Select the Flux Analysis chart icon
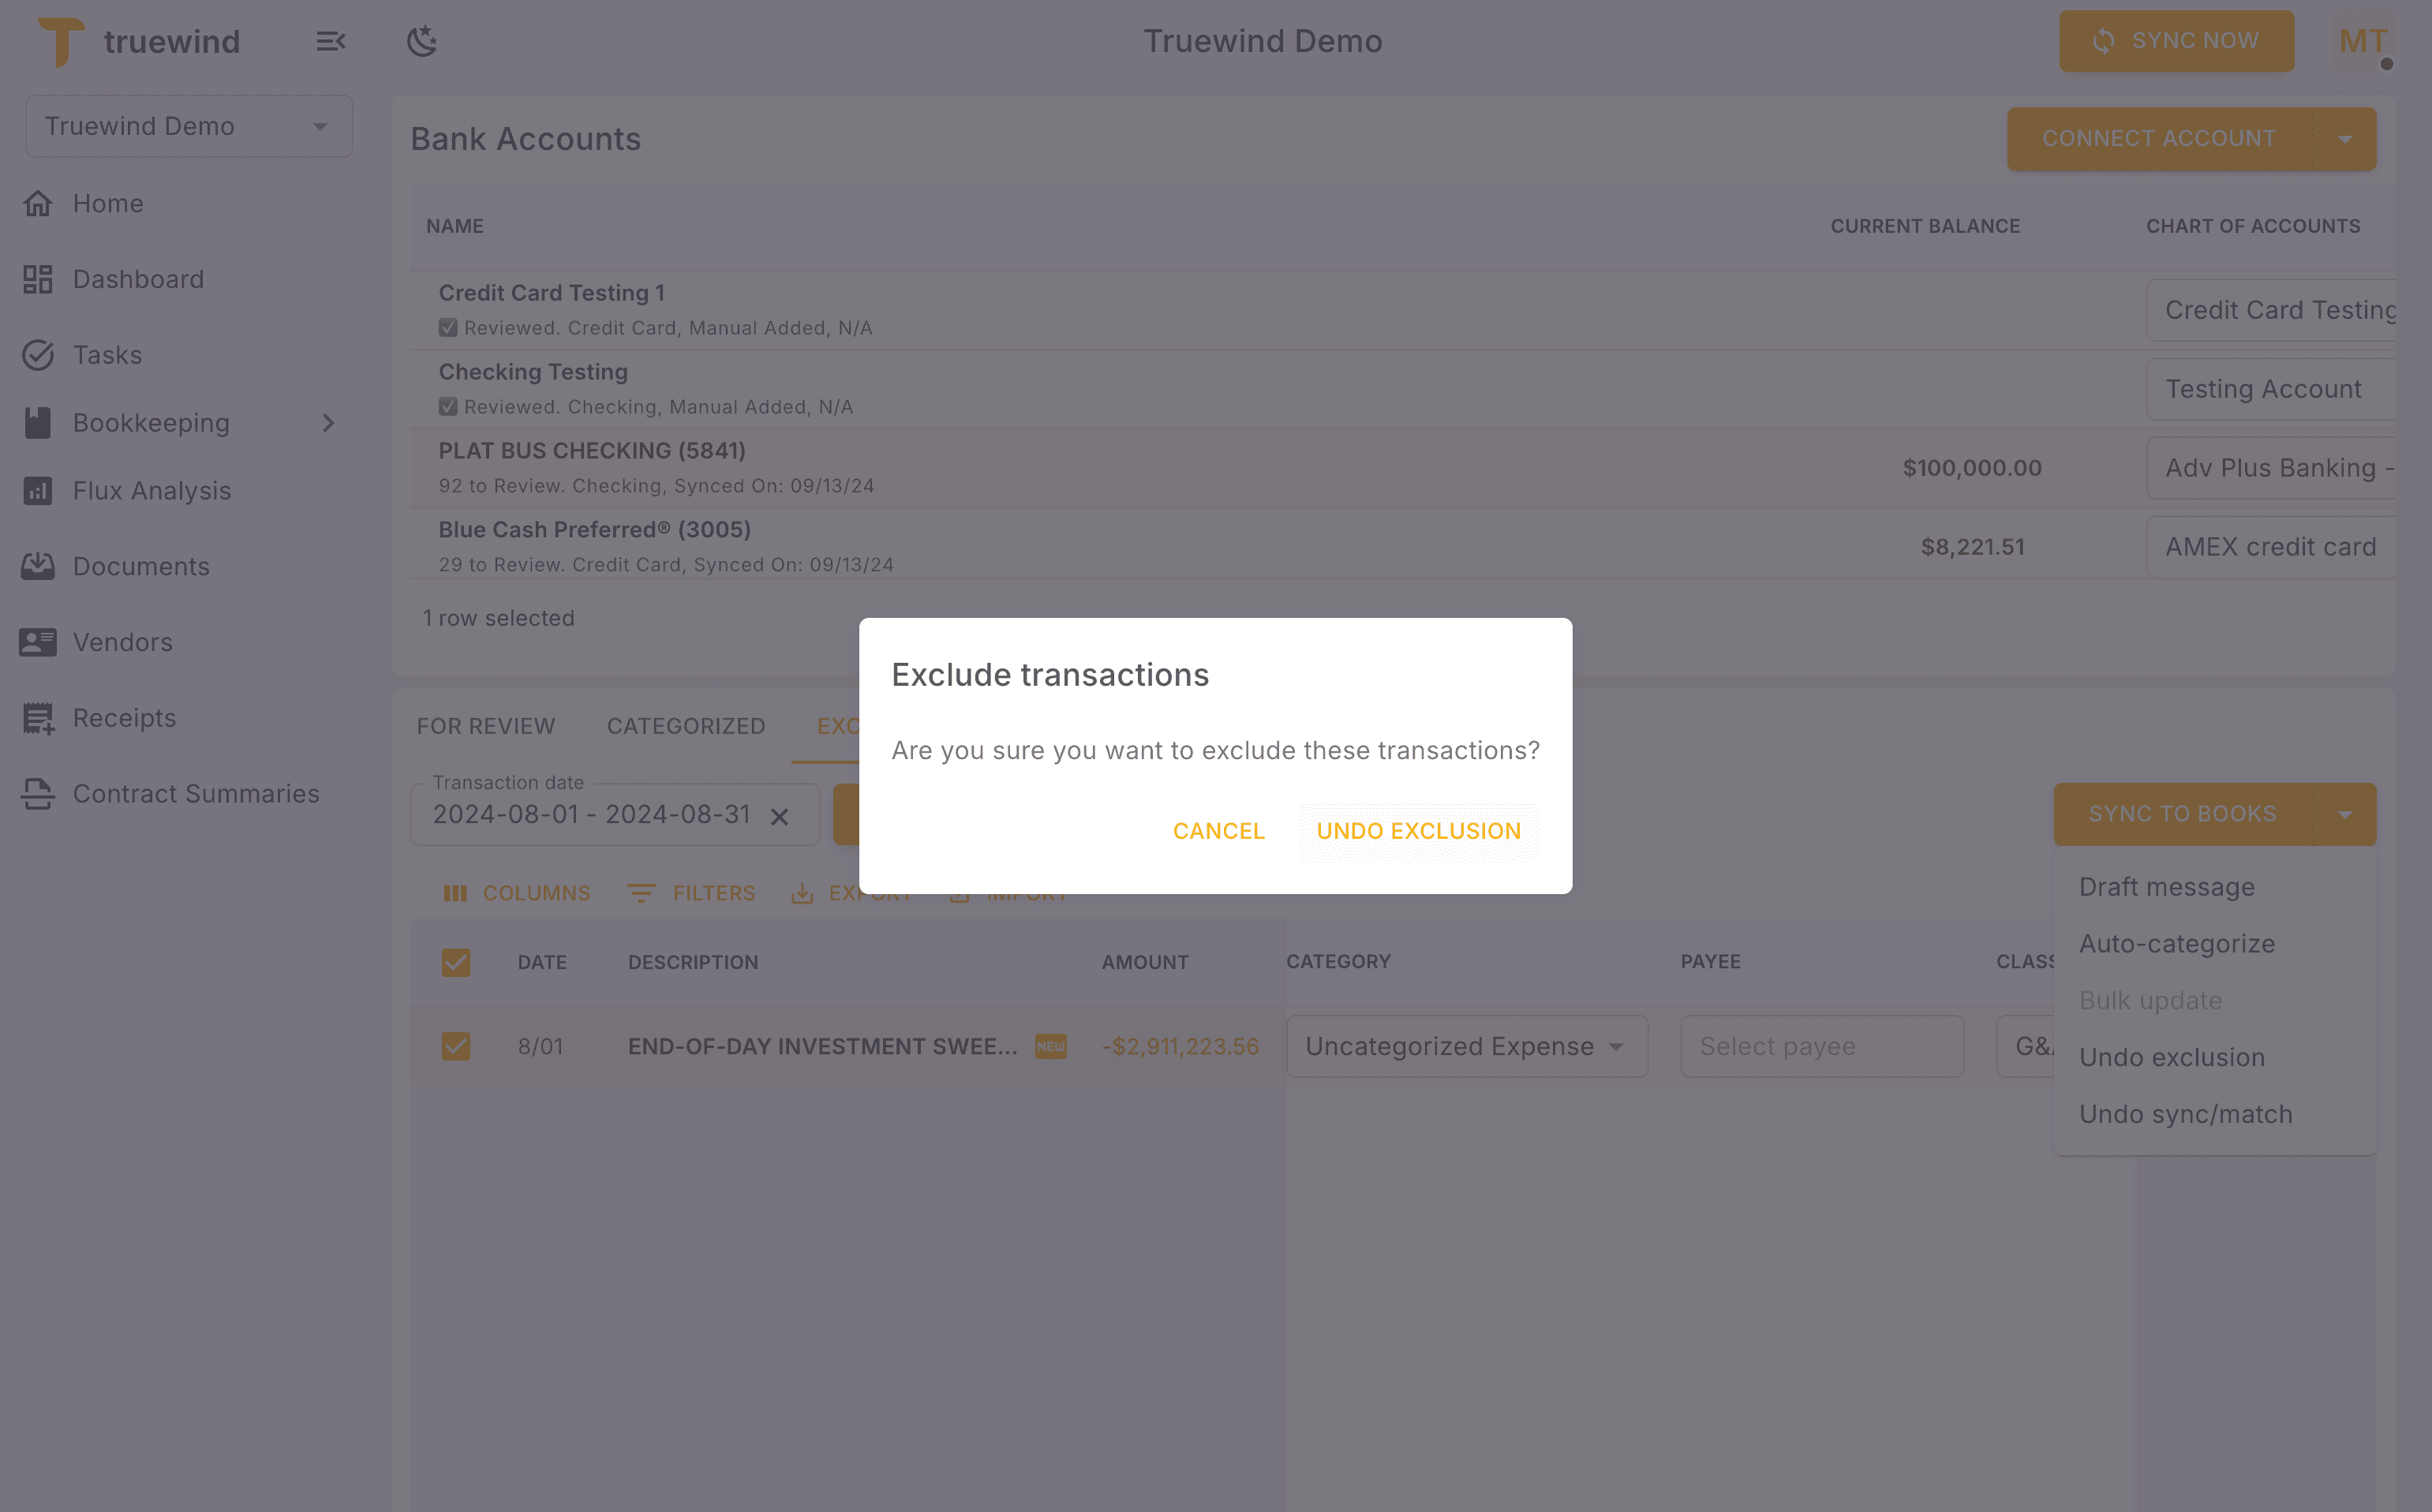This screenshot has height=1512, width=2432. pyautogui.click(x=38, y=490)
